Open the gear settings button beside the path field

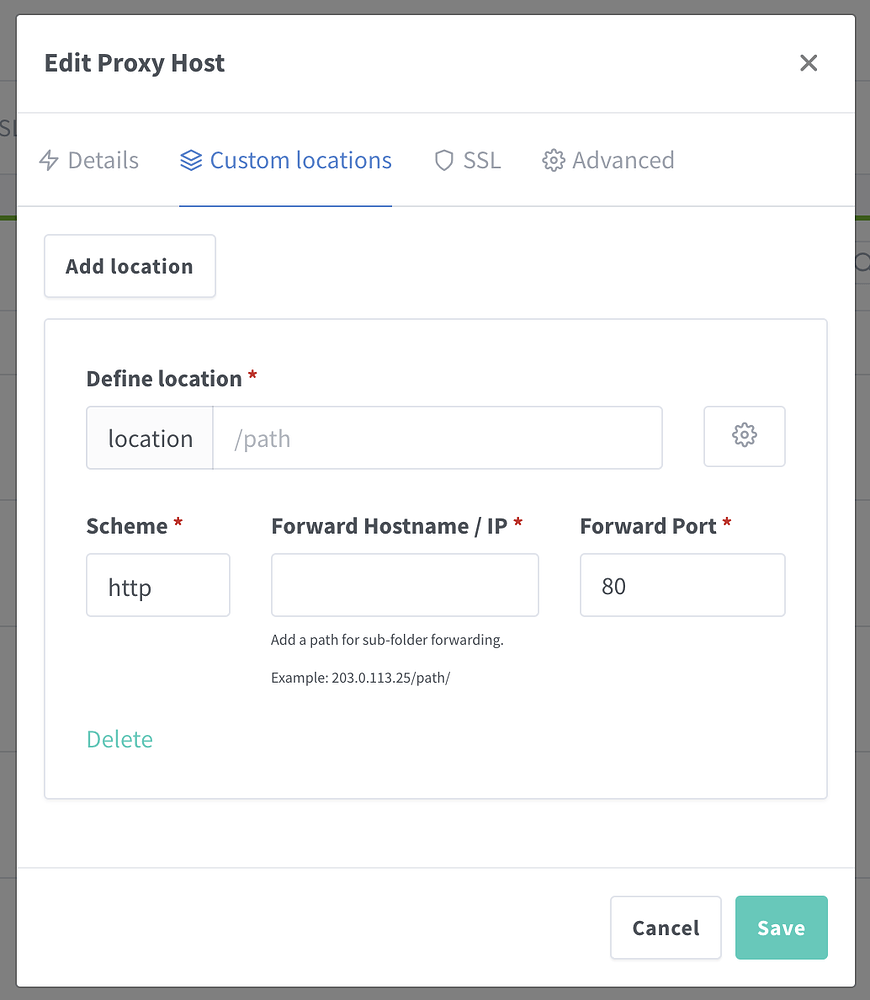point(744,436)
